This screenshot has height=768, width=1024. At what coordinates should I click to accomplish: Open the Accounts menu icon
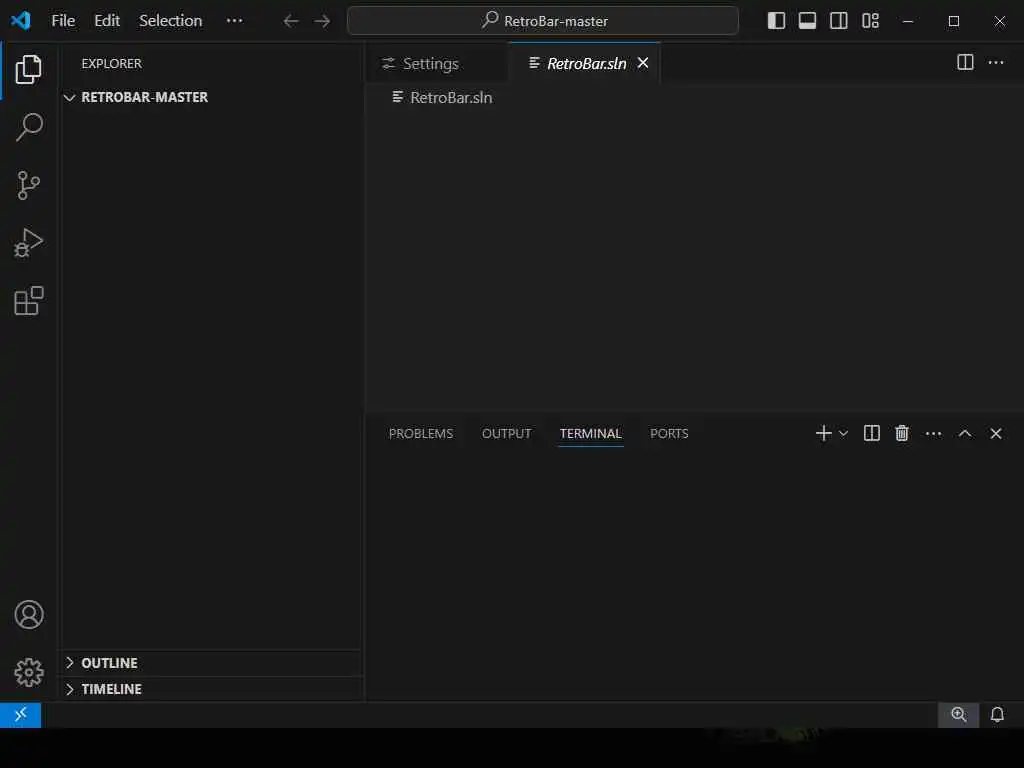(29, 615)
